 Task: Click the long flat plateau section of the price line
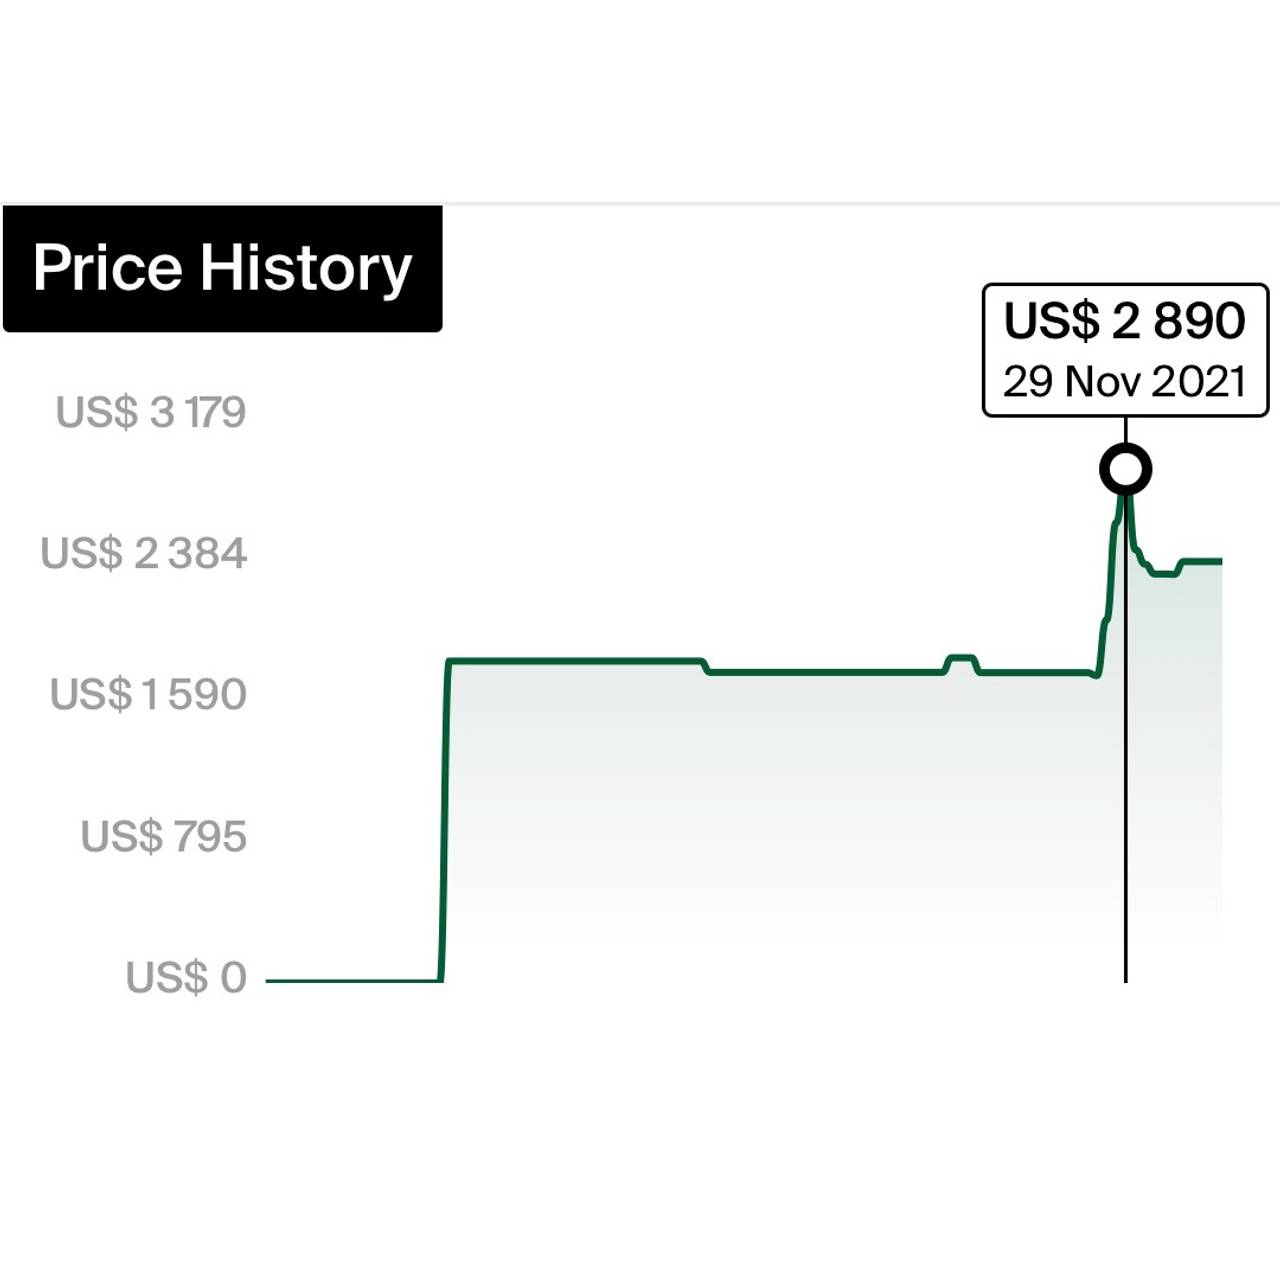tap(575, 661)
